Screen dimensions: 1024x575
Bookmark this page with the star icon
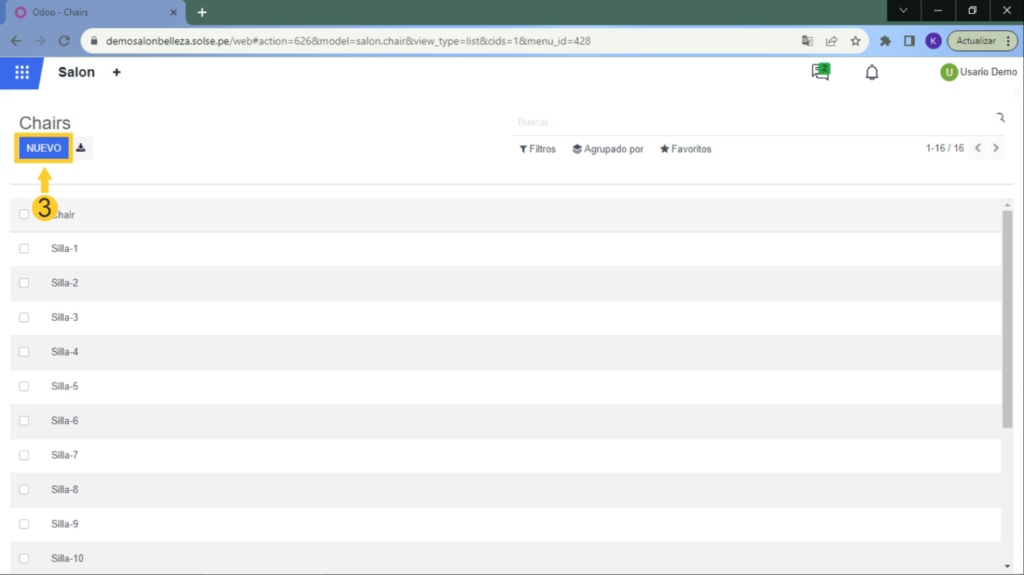pos(855,41)
